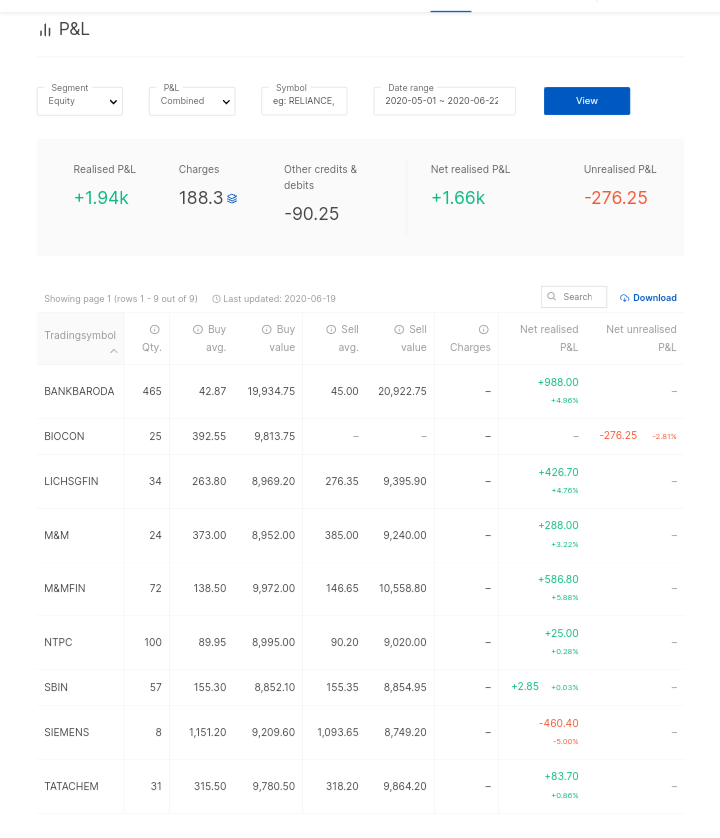Download the P&L report
Image resolution: width=720 pixels, height=838 pixels.
coord(648,298)
